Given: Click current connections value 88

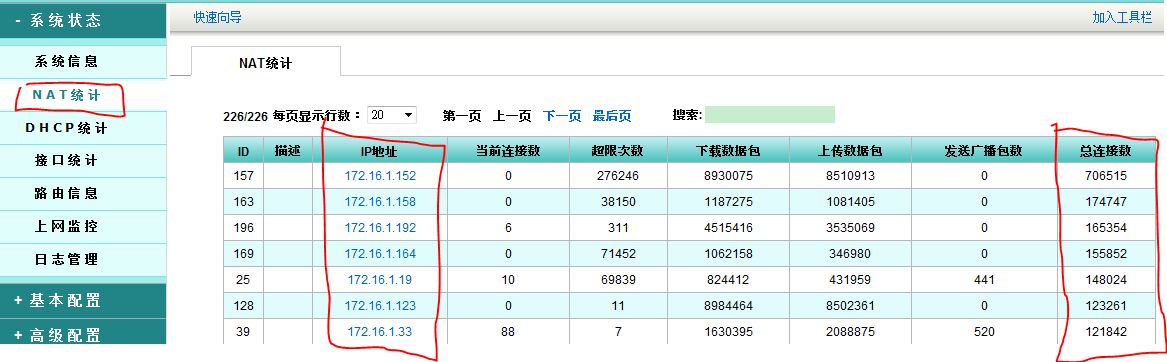Looking at the screenshot, I should (x=508, y=332).
